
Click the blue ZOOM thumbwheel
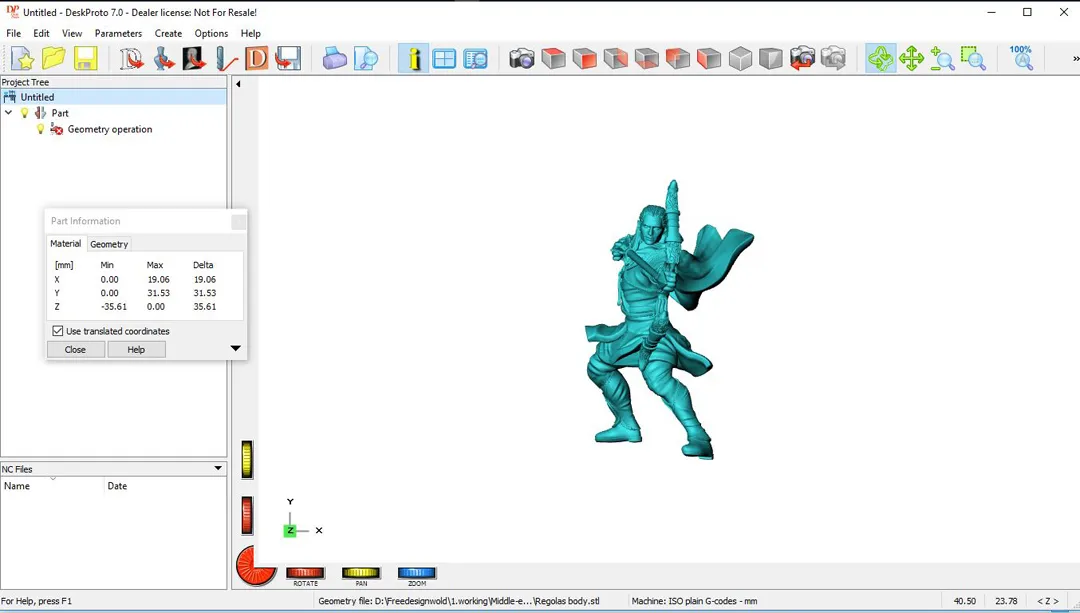pos(417,572)
